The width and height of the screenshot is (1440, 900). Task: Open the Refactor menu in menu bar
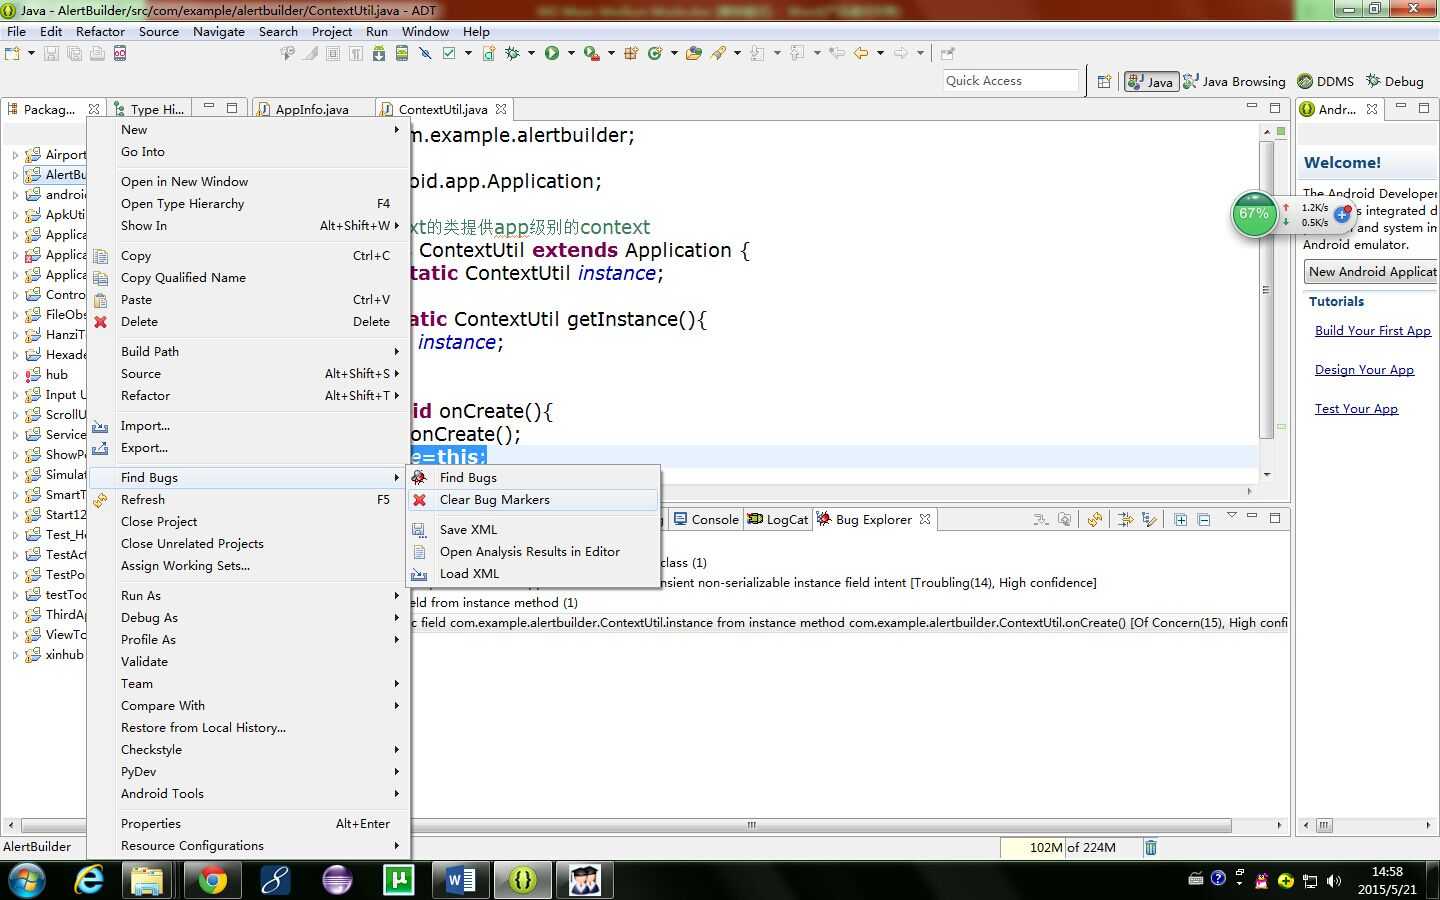(x=100, y=31)
